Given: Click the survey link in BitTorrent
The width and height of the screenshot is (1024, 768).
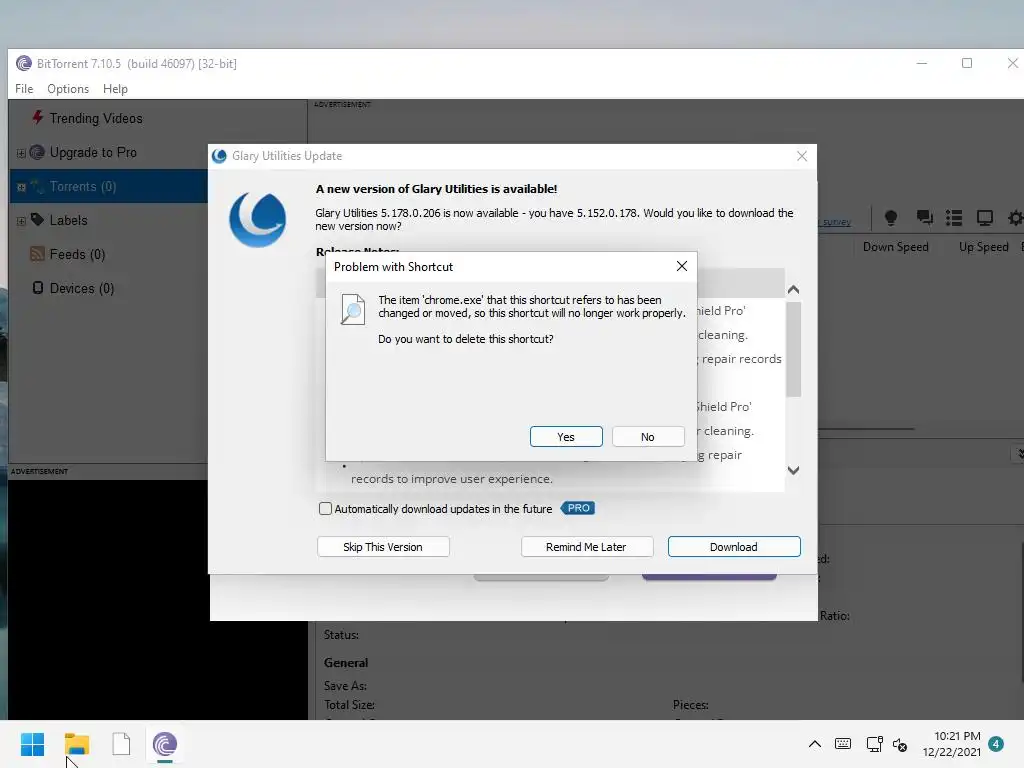Looking at the screenshot, I should [837, 222].
